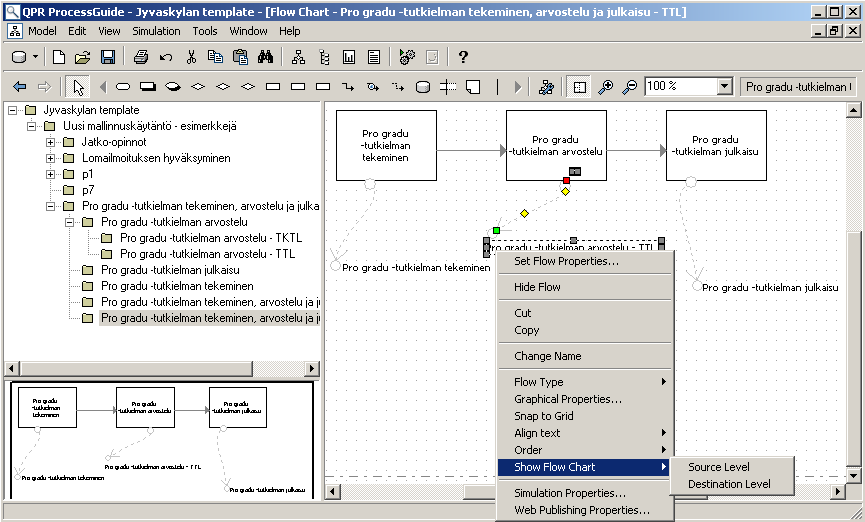Click the Print icon
The height and width of the screenshot is (522, 865).
141,57
